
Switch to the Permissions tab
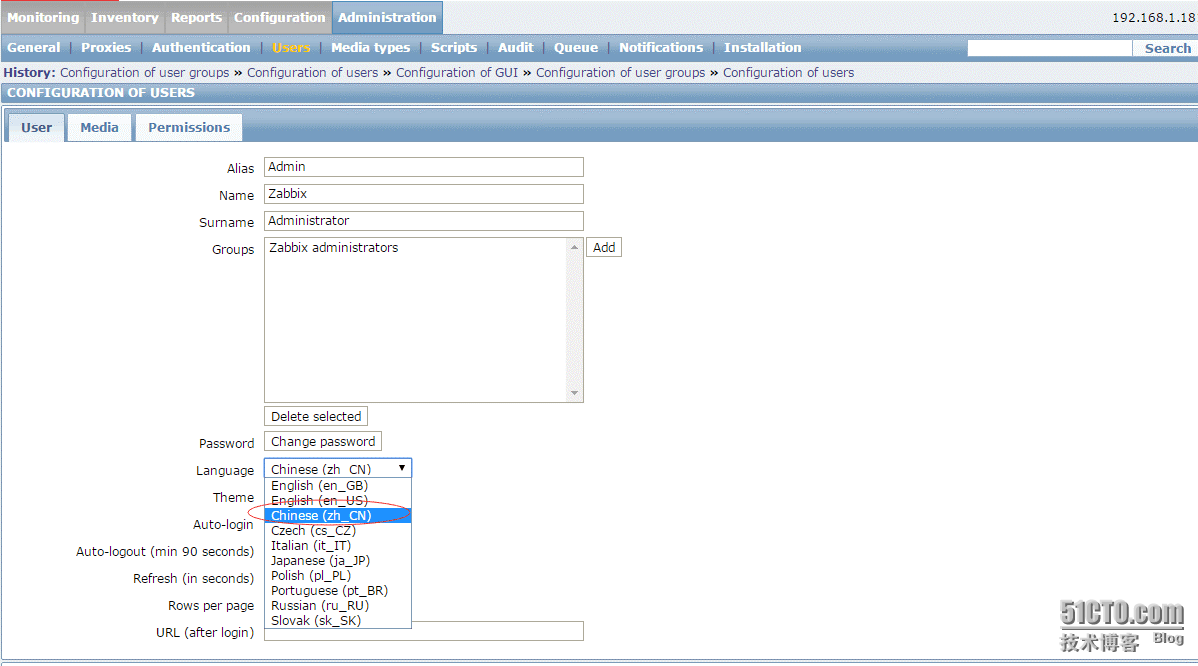pyautogui.click(x=189, y=128)
